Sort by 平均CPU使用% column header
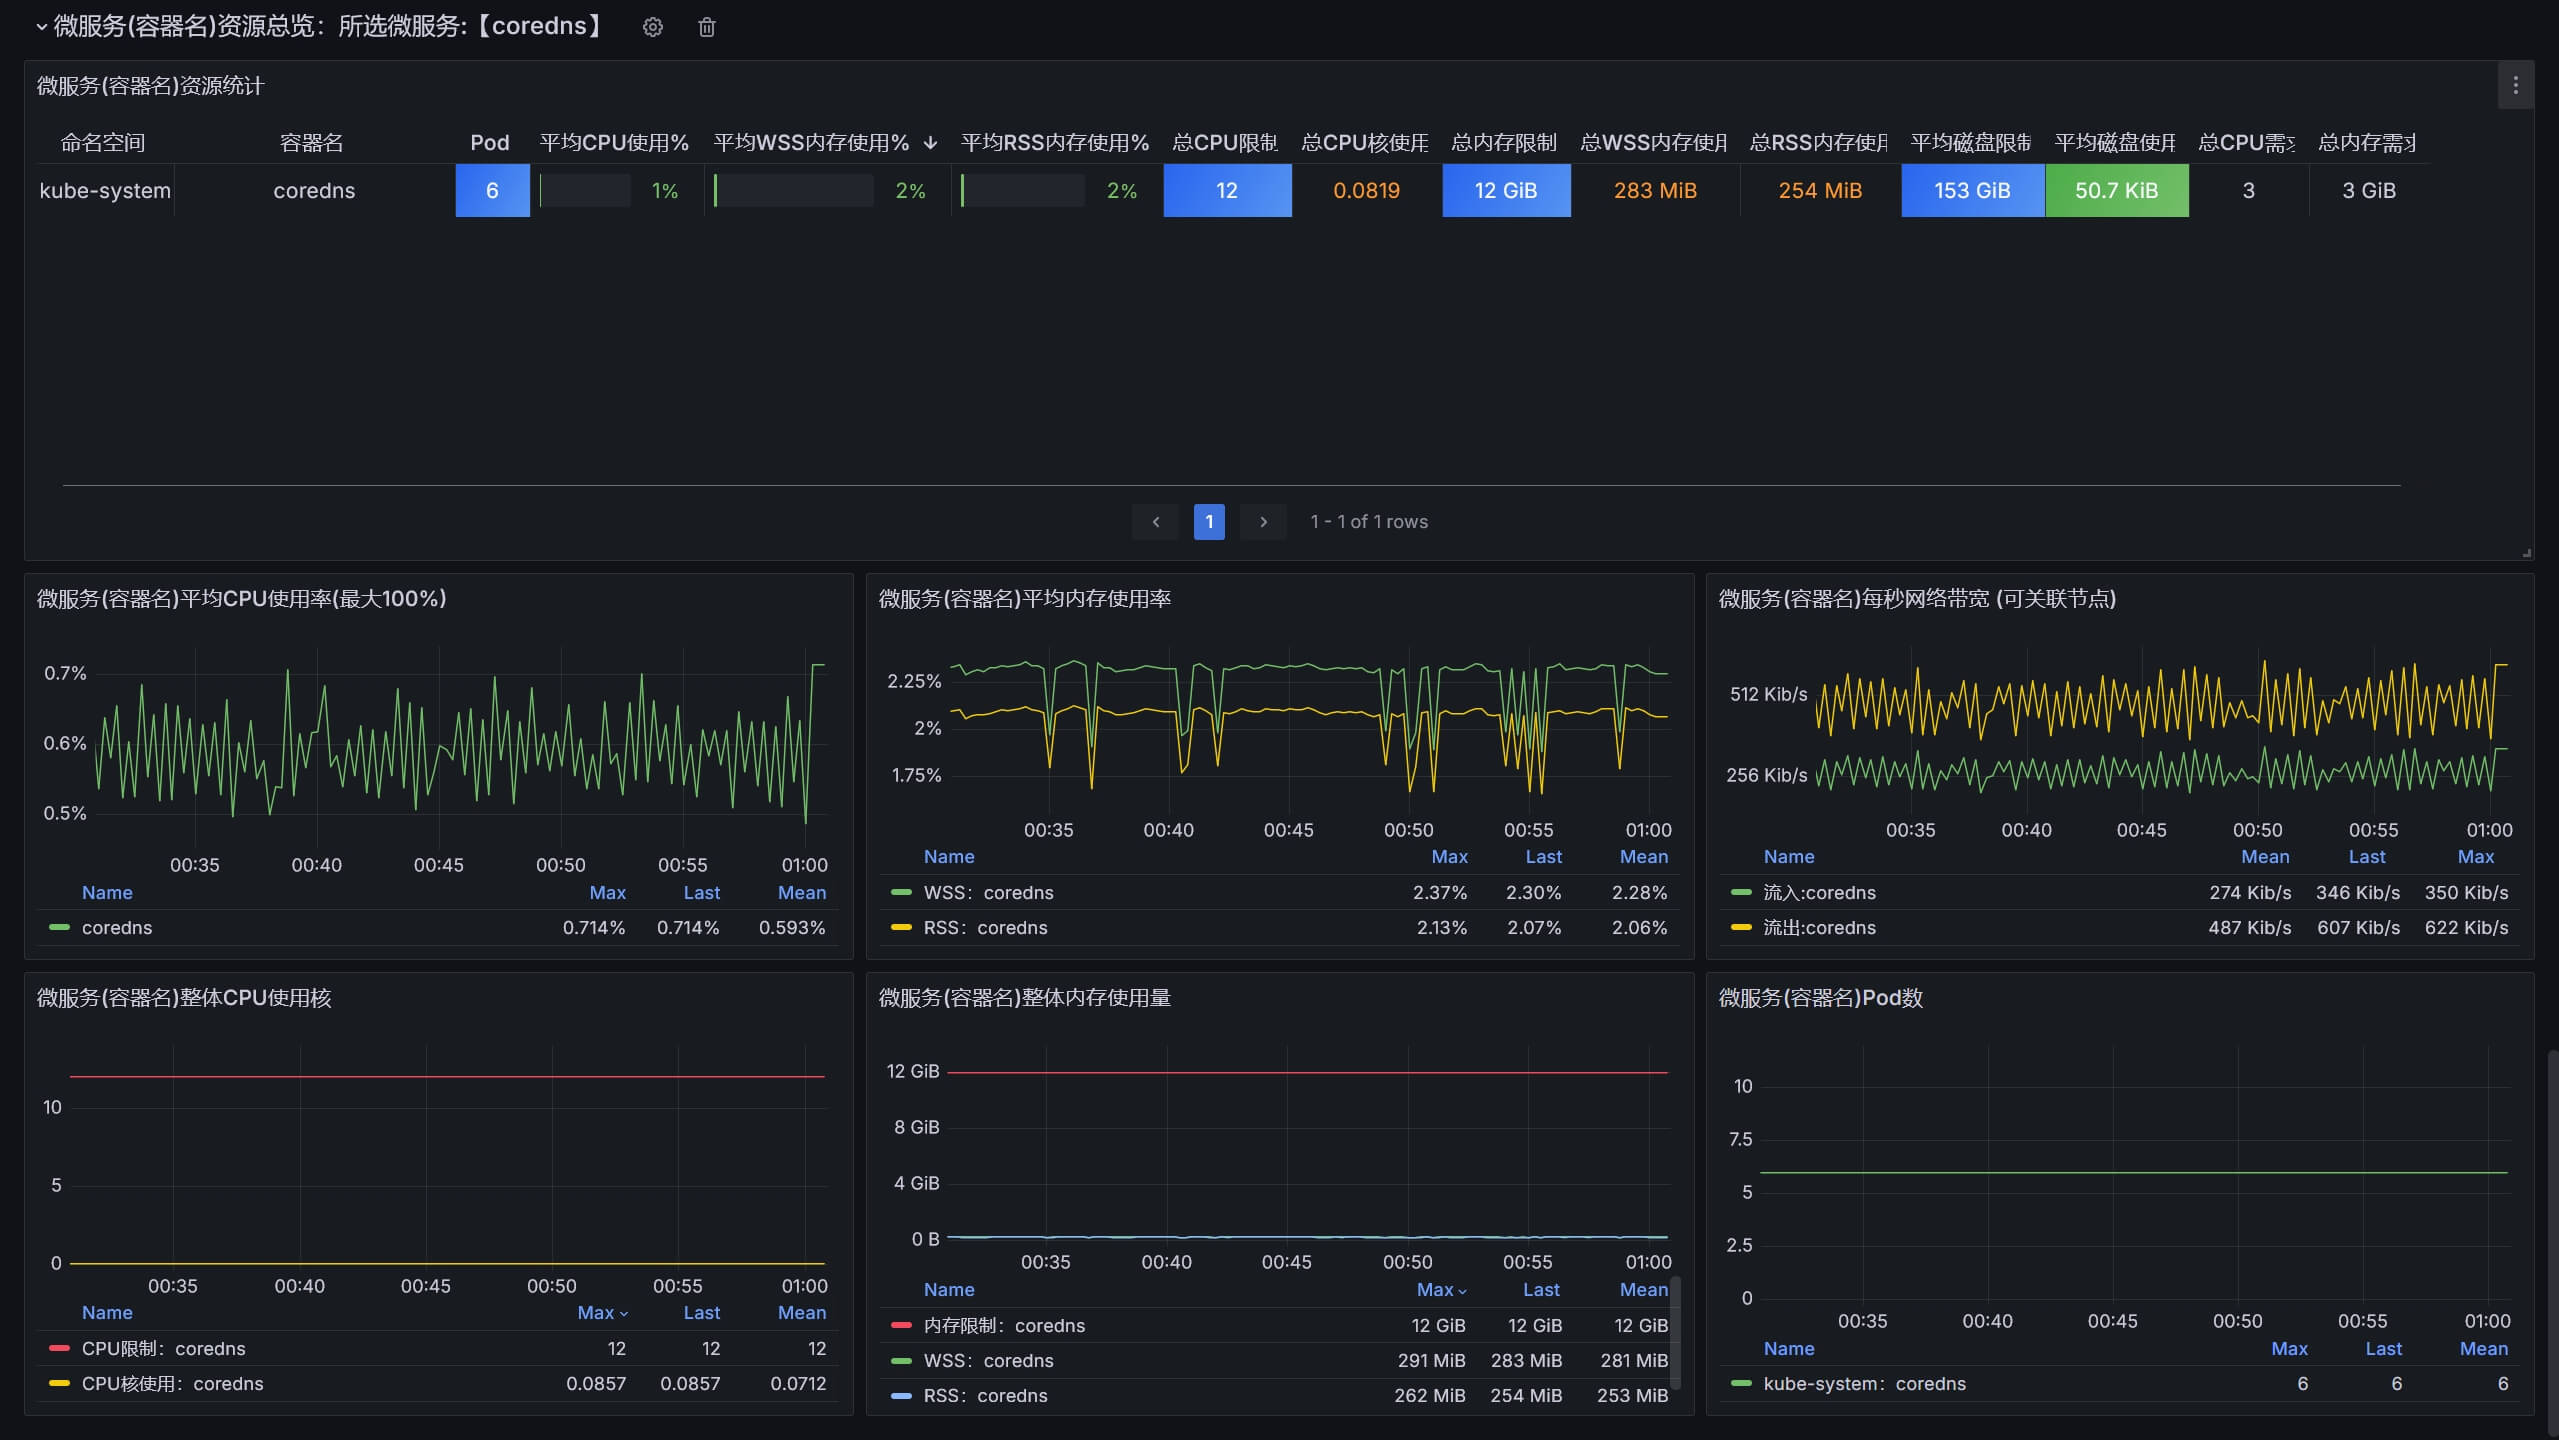This screenshot has width=2559, height=1440. [613, 143]
